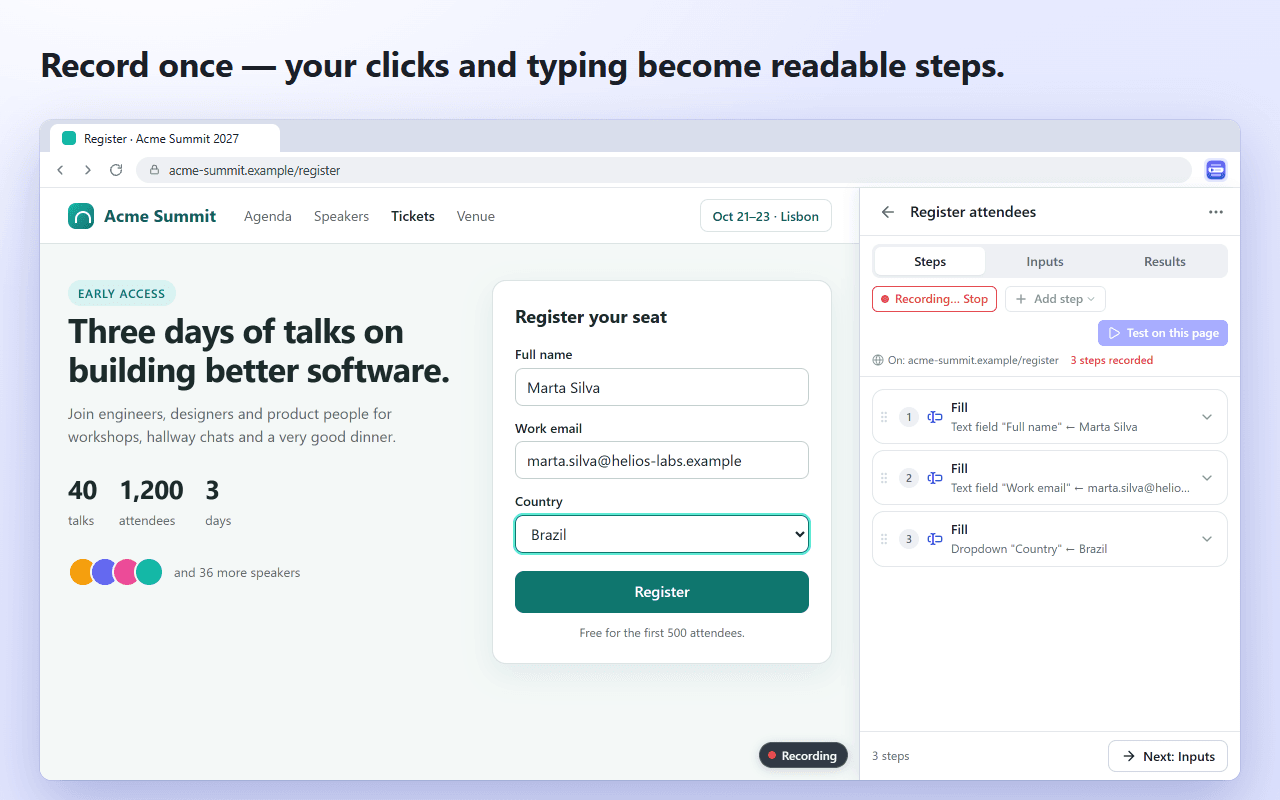Image resolution: width=1280 pixels, height=800 pixels.
Task: Switch to the Results tab
Action: coord(1165,261)
